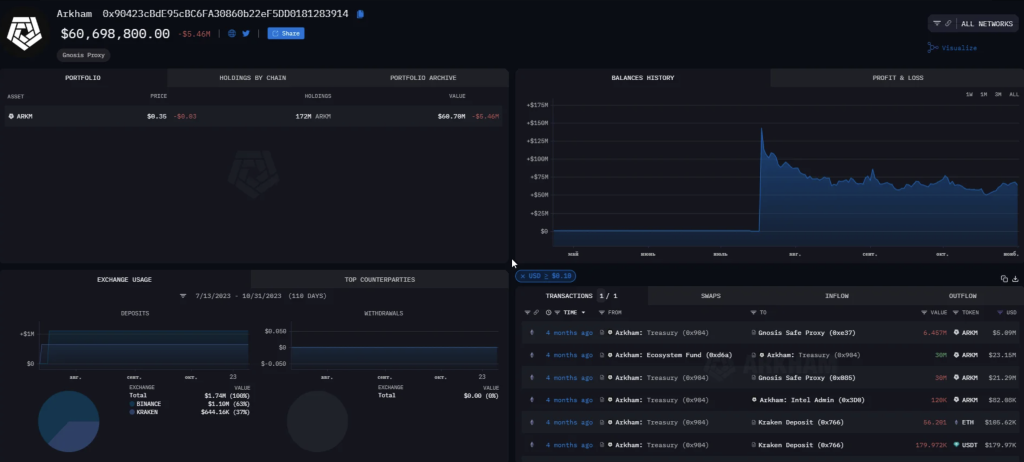Image resolution: width=1024 pixels, height=462 pixels.
Task: Set chart range to 1W
Action: [969, 95]
